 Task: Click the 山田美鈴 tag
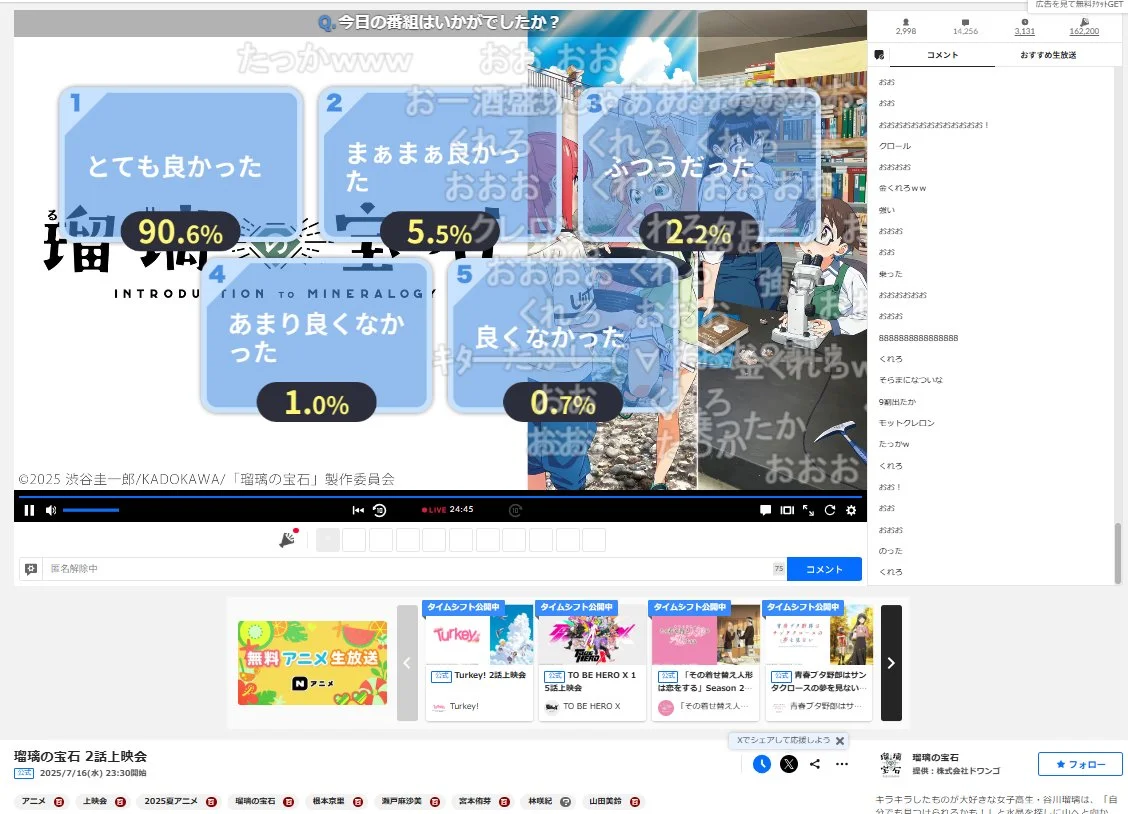(x=606, y=801)
